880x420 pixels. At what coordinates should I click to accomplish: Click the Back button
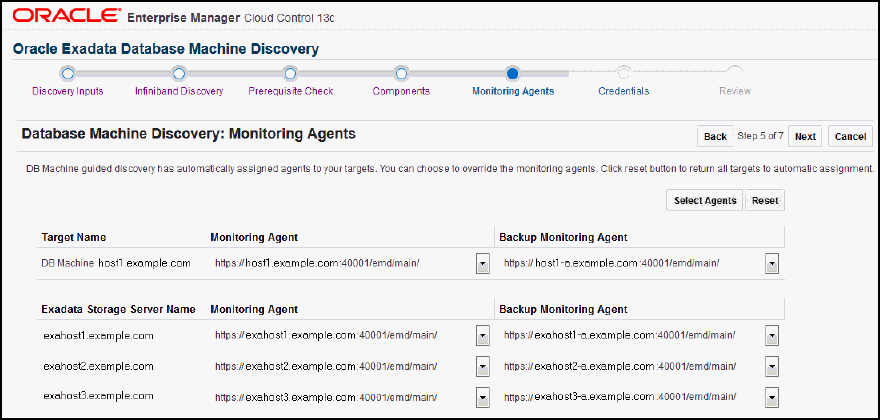[x=715, y=136]
